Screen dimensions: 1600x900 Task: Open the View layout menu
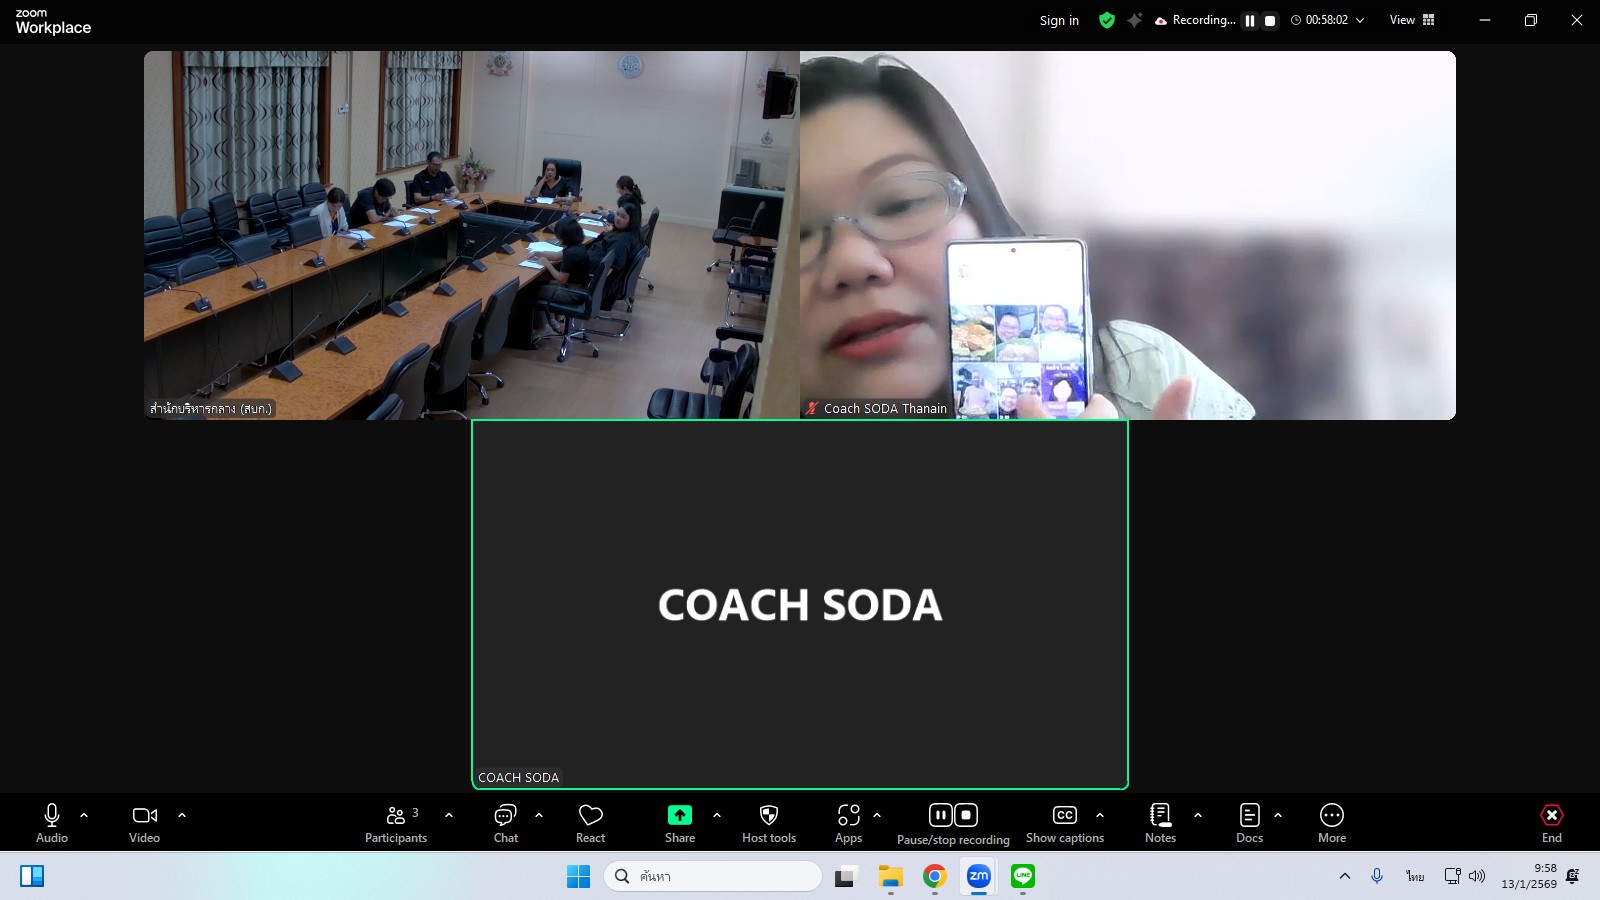pyautogui.click(x=1412, y=20)
